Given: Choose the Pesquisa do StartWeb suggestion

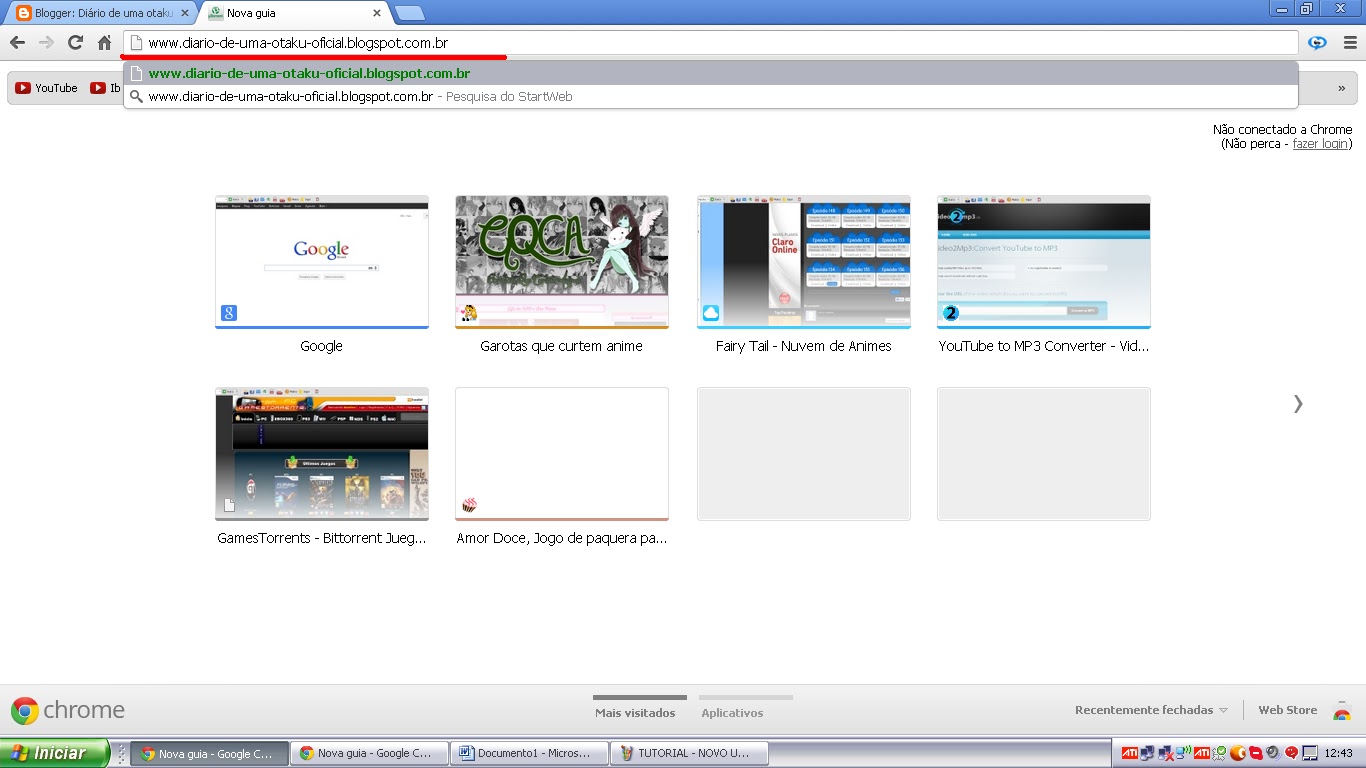Looking at the screenshot, I should coord(710,97).
